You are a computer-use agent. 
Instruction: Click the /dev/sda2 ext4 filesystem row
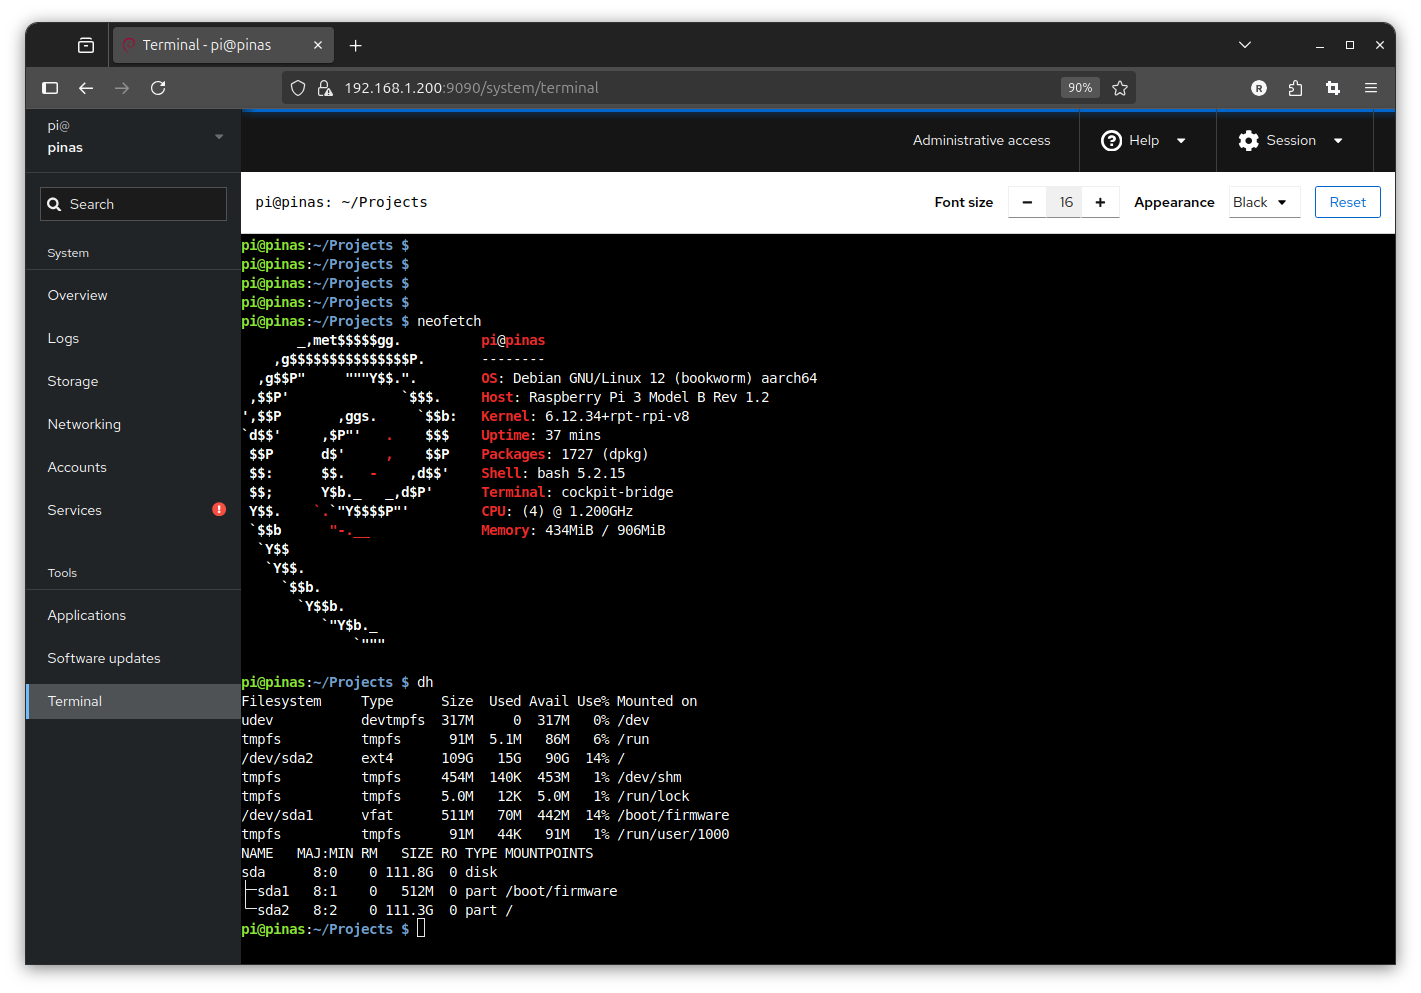click(433, 758)
